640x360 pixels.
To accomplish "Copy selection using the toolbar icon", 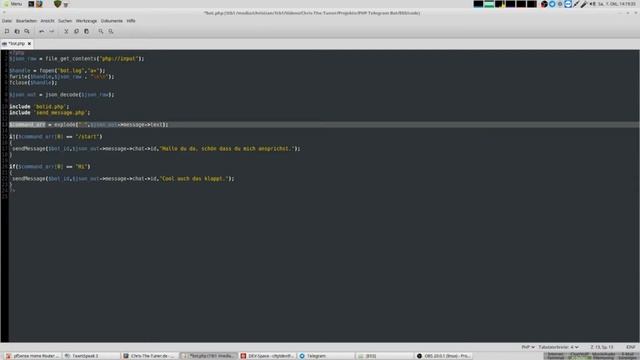I will tap(76, 31).
